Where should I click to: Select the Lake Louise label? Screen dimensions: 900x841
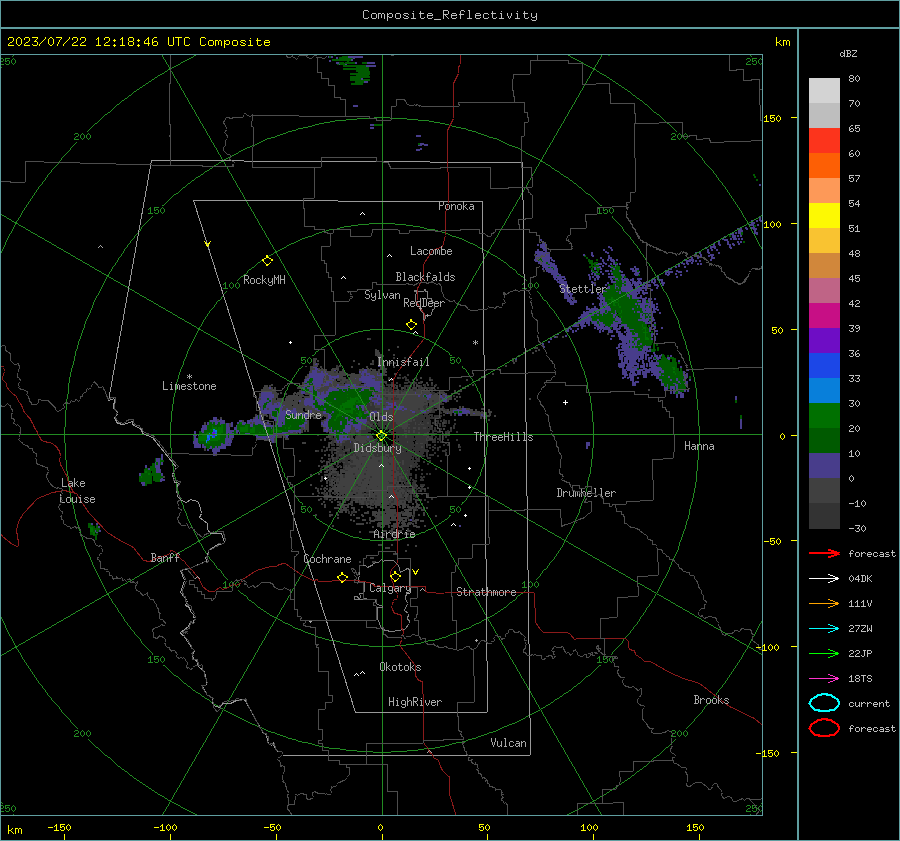77,491
